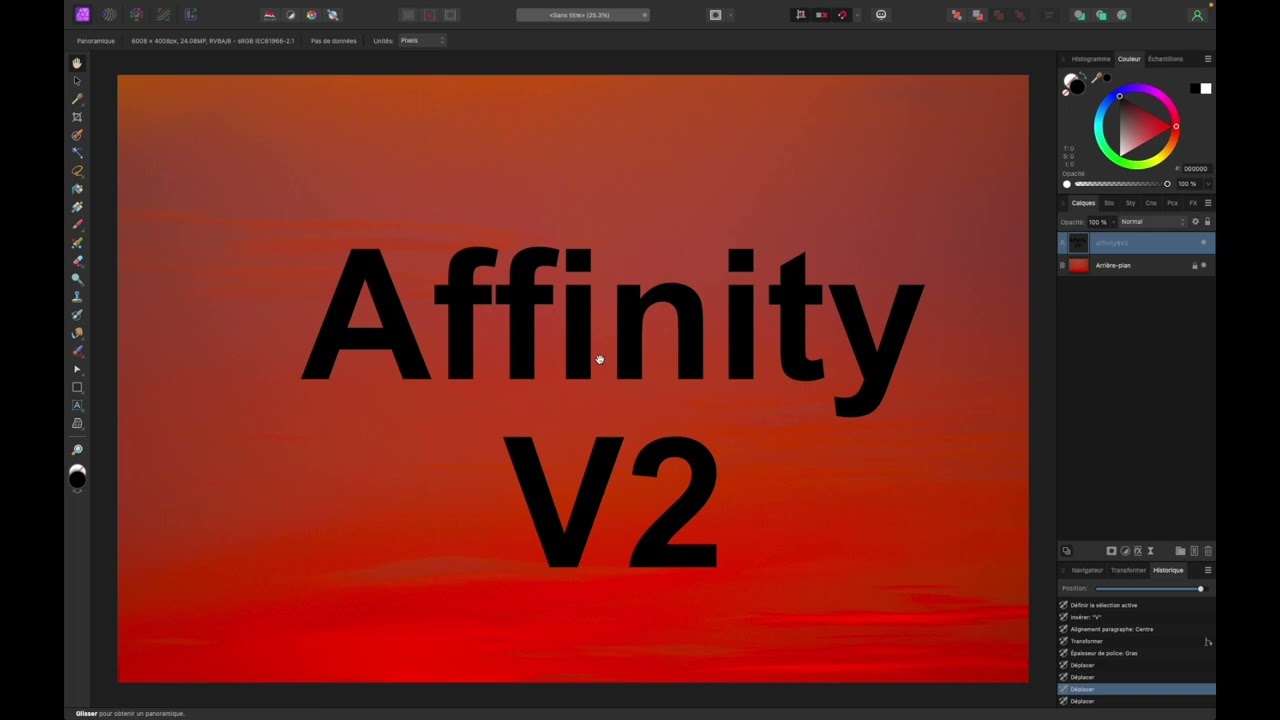Screen dimensions: 1280x720
Task: Switch to the Tone Mapping persona
Action: pos(163,15)
